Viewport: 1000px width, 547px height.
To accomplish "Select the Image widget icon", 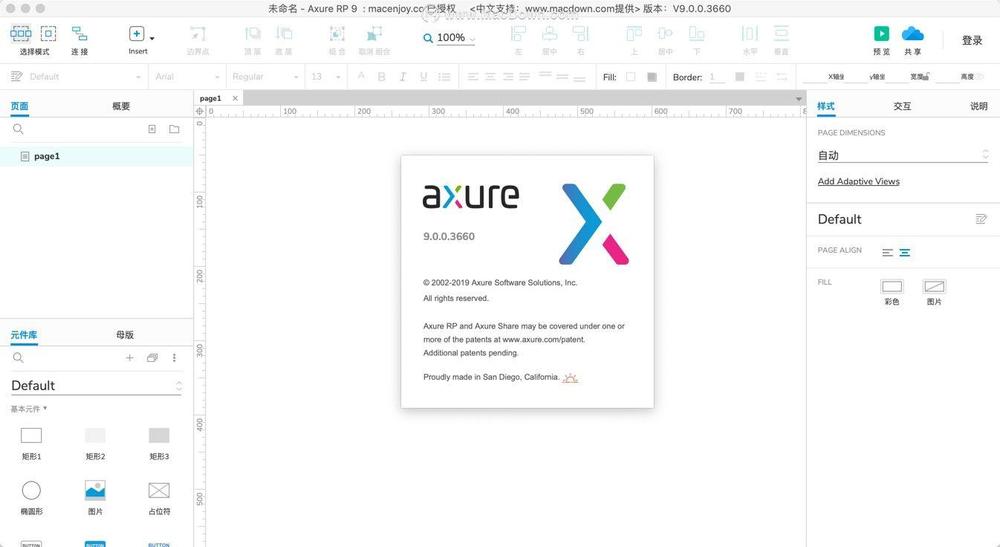I will coord(95,490).
